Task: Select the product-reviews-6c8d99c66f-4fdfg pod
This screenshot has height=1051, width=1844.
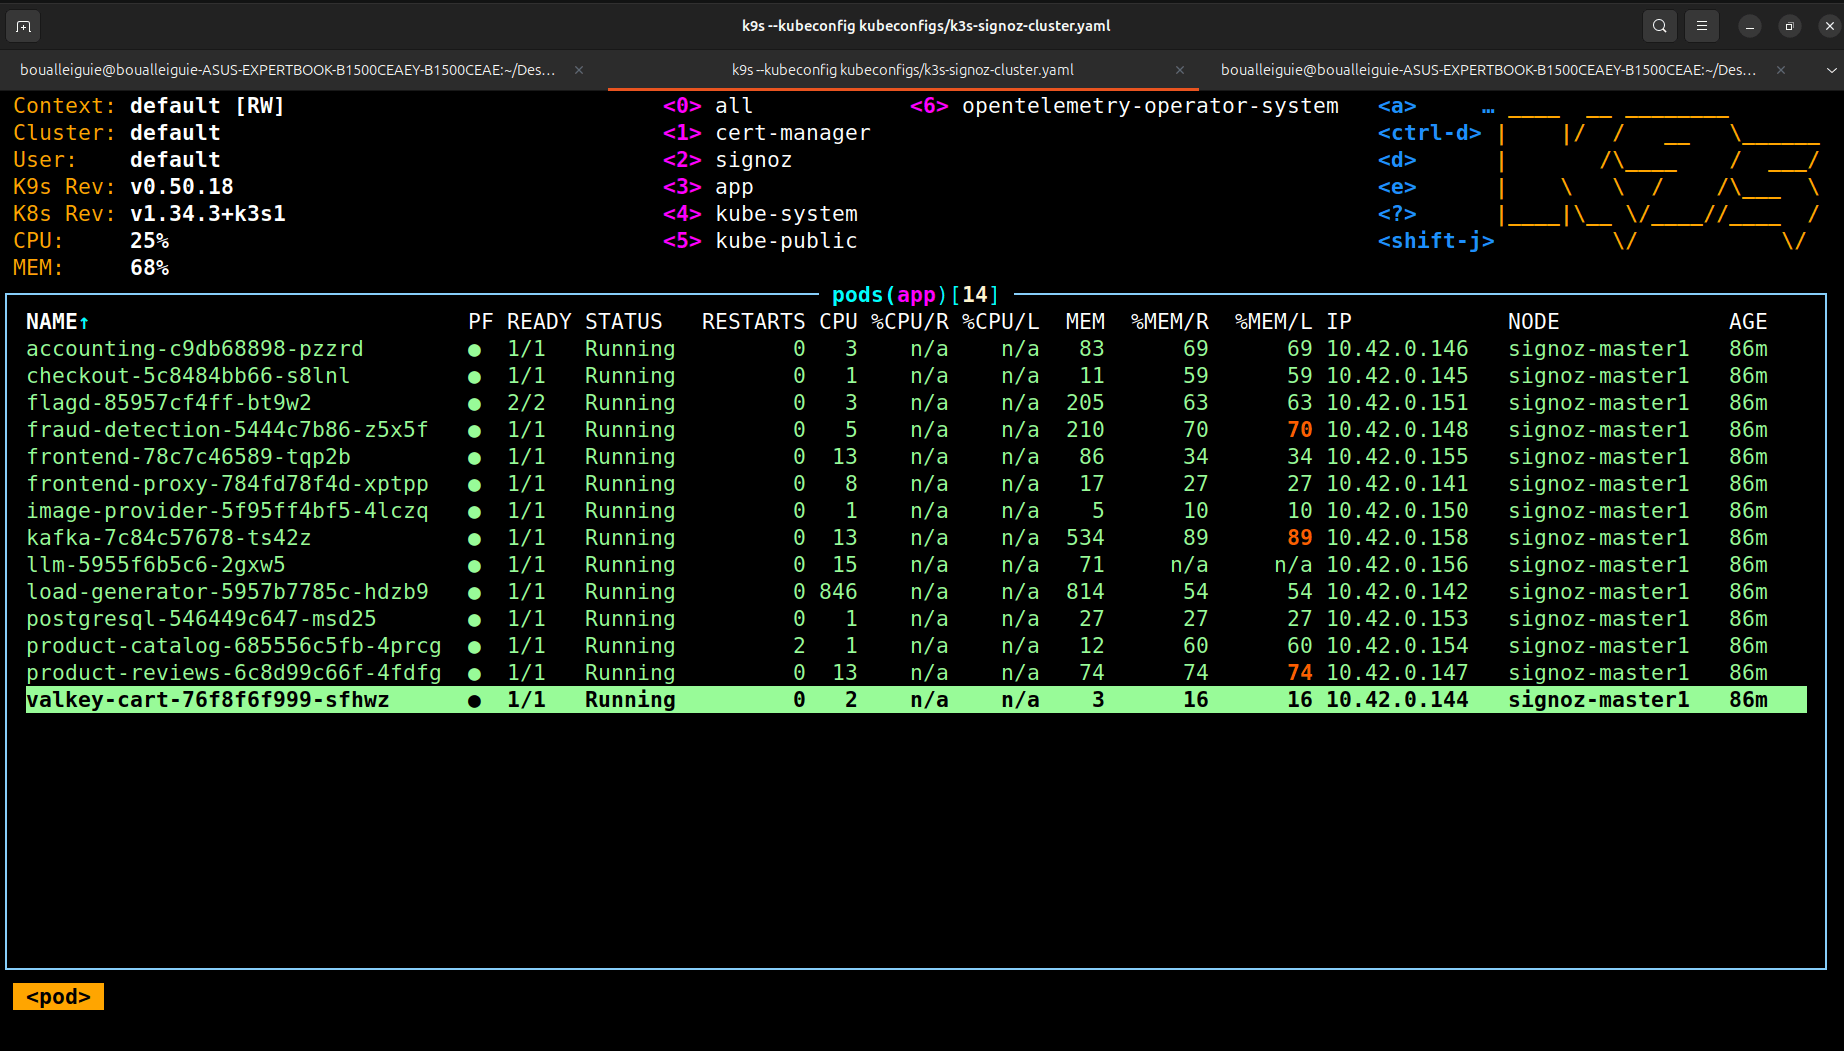Action: point(916,673)
